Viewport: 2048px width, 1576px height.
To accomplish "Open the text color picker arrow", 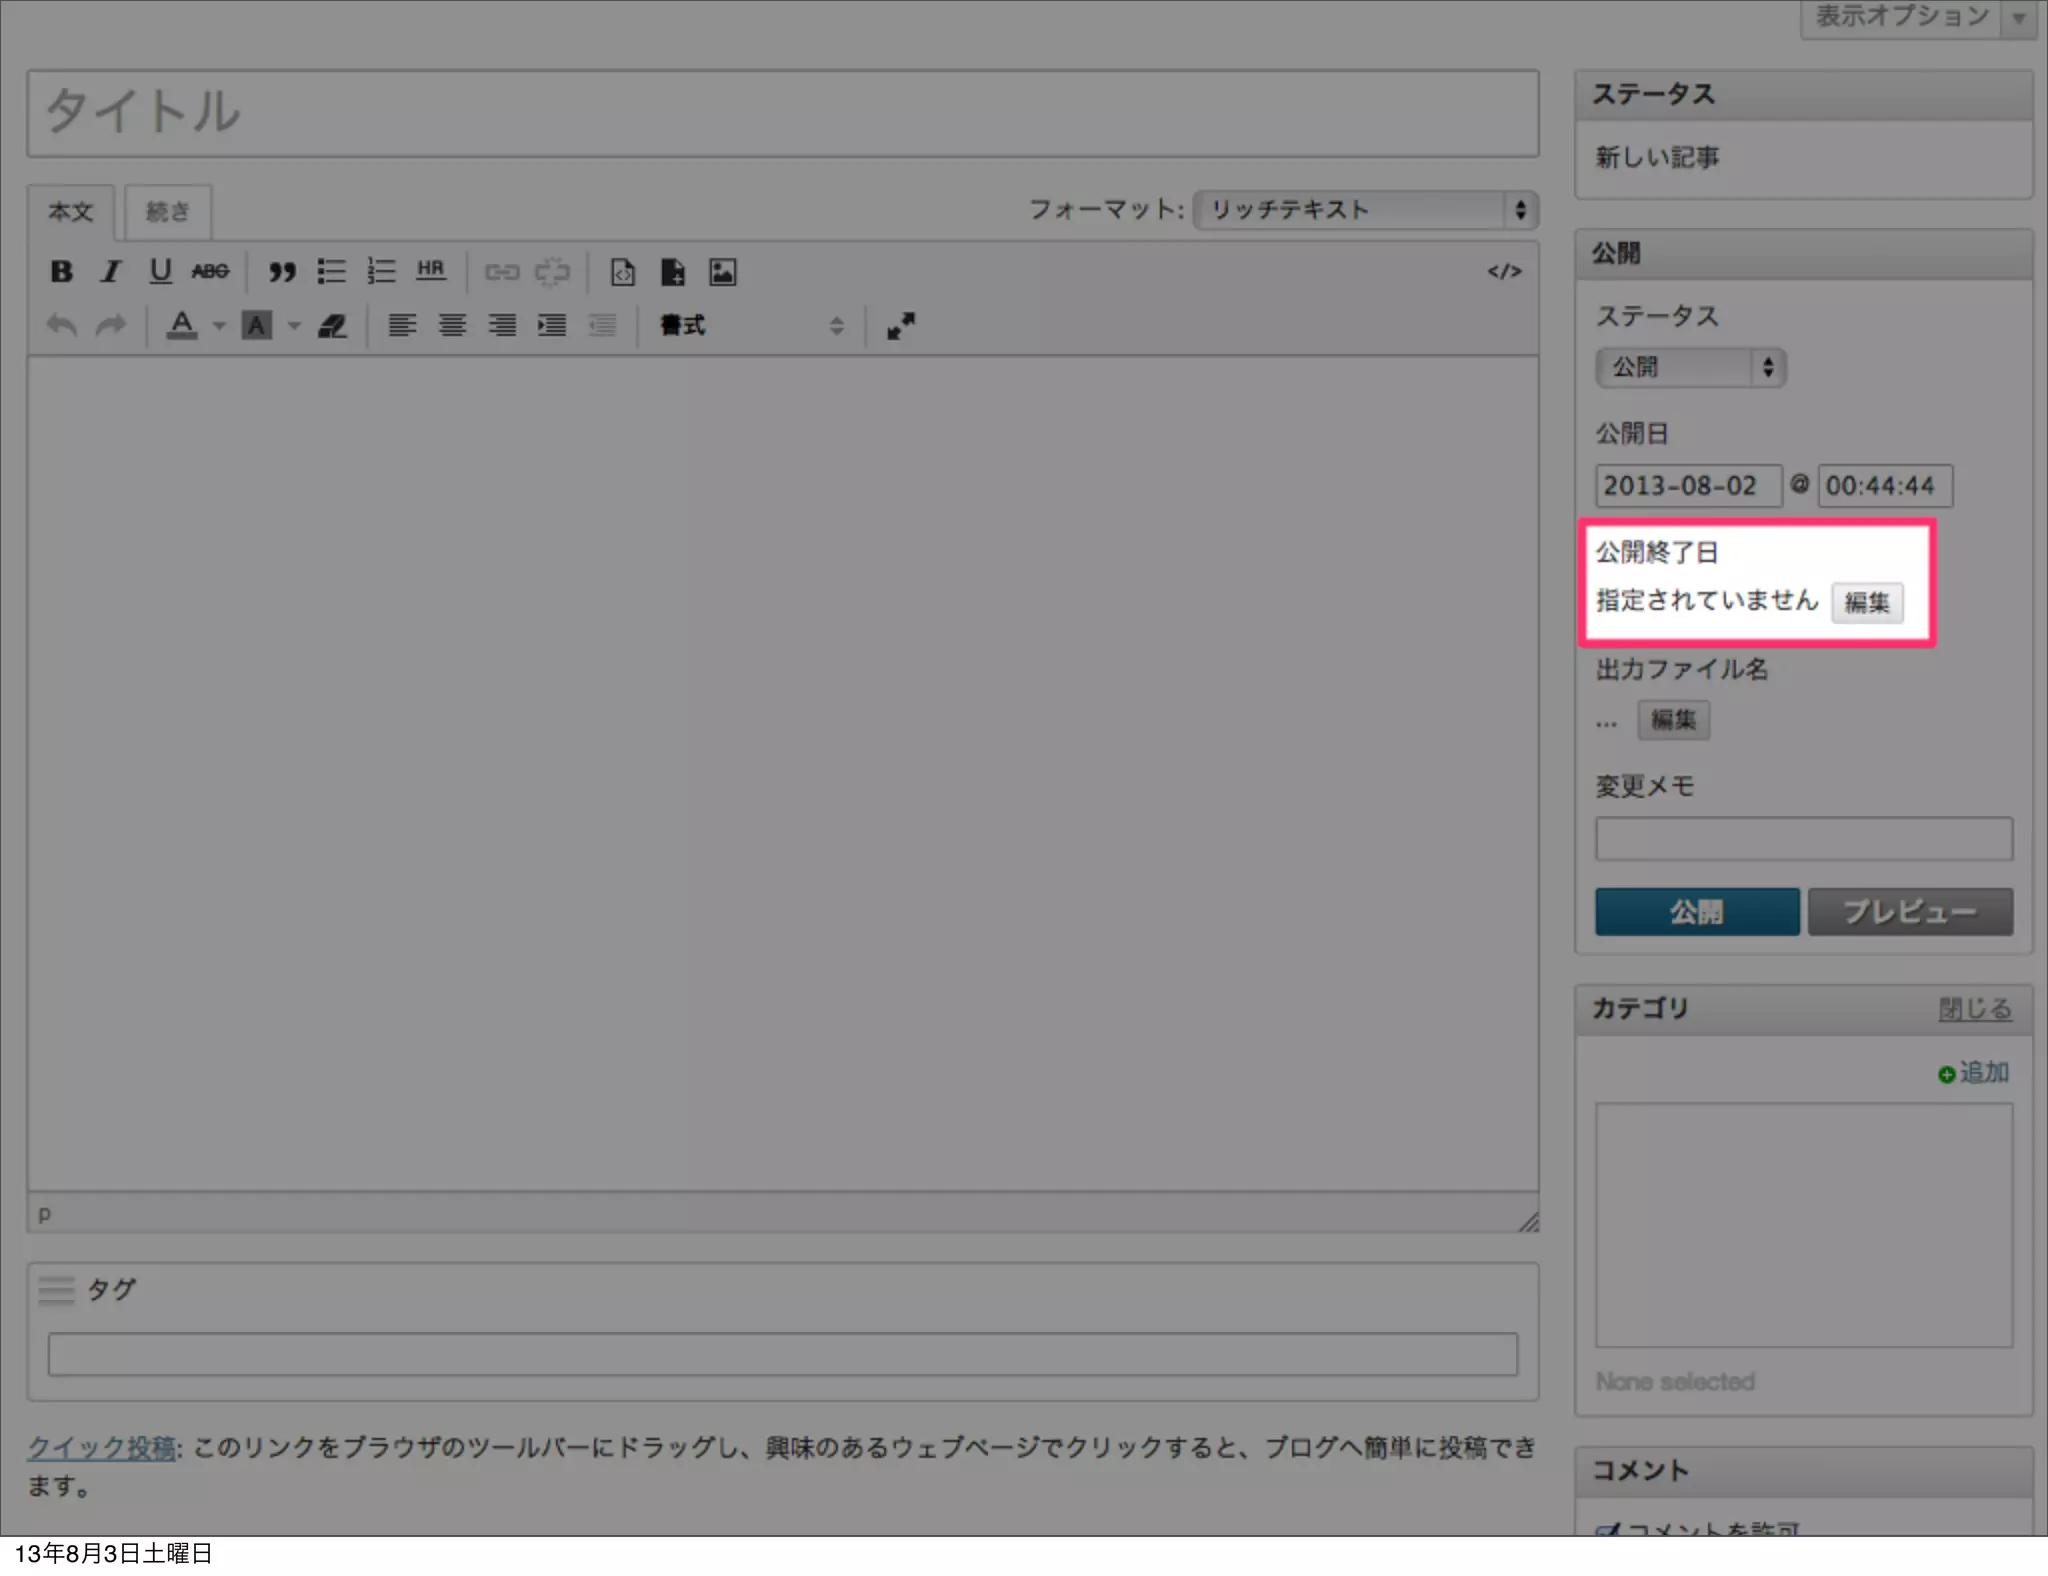I will (x=219, y=326).
